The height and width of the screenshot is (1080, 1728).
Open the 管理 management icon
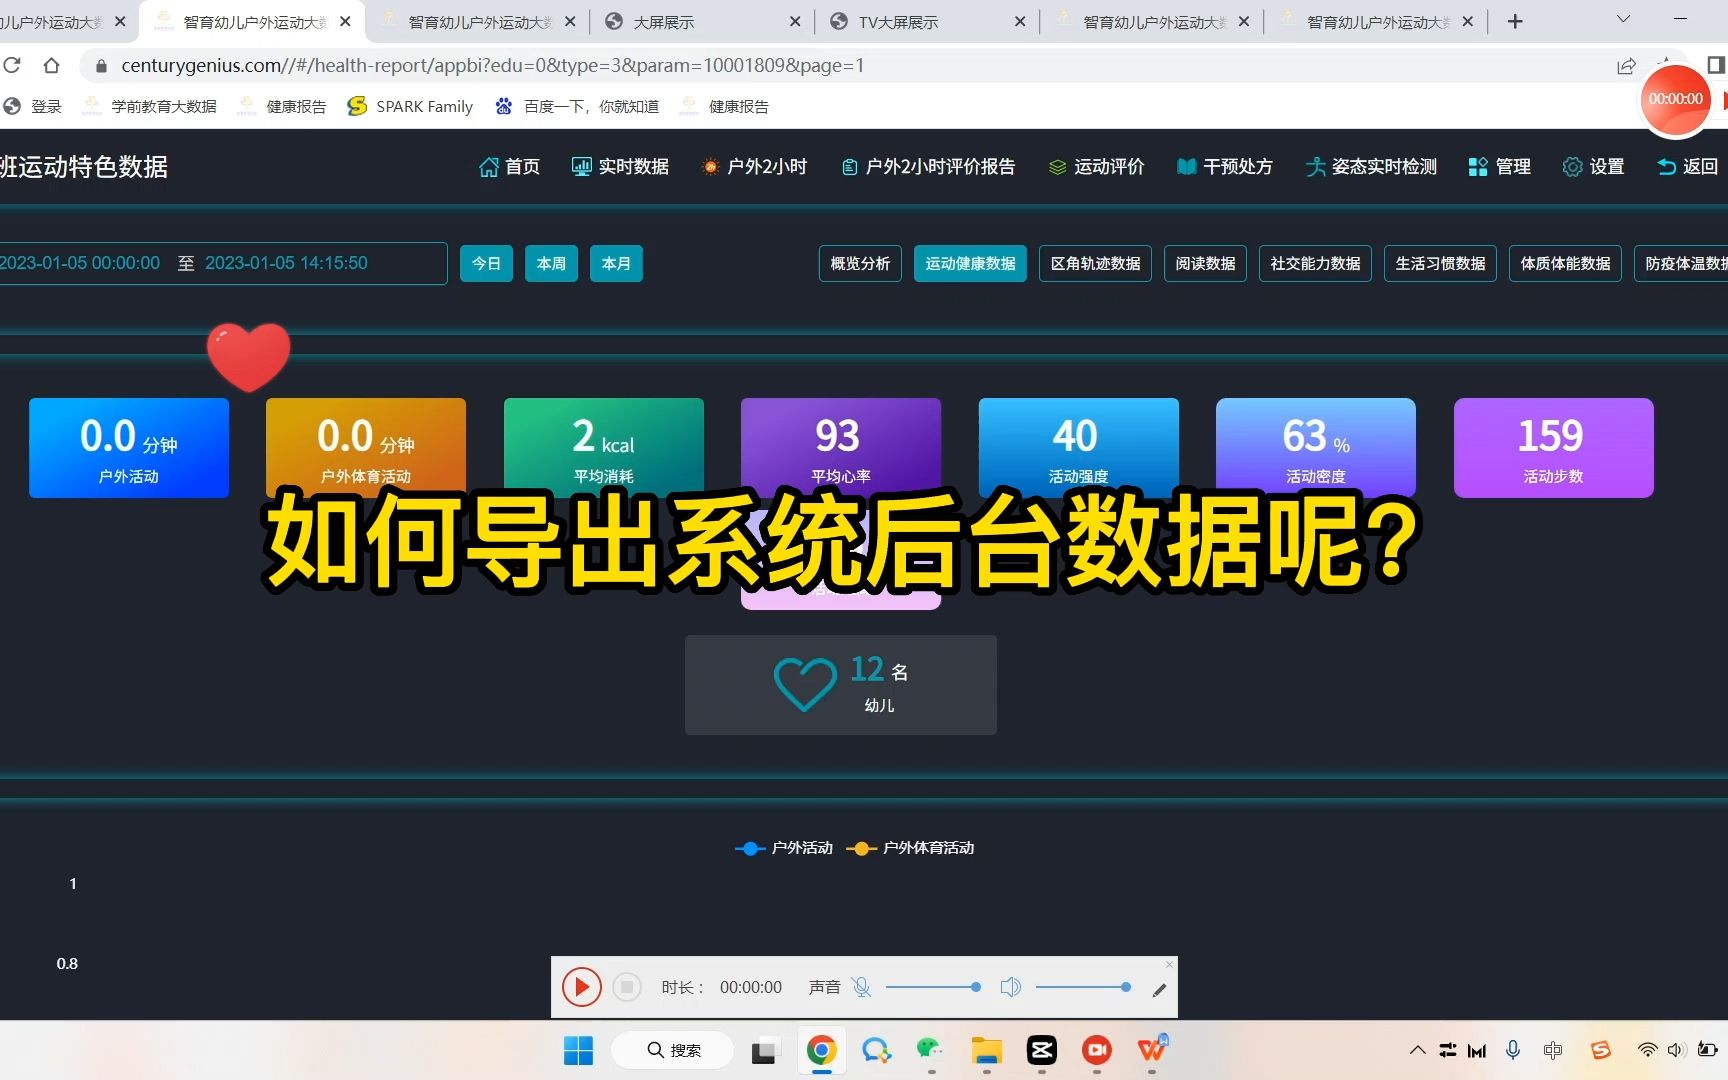pos(1478,166)
